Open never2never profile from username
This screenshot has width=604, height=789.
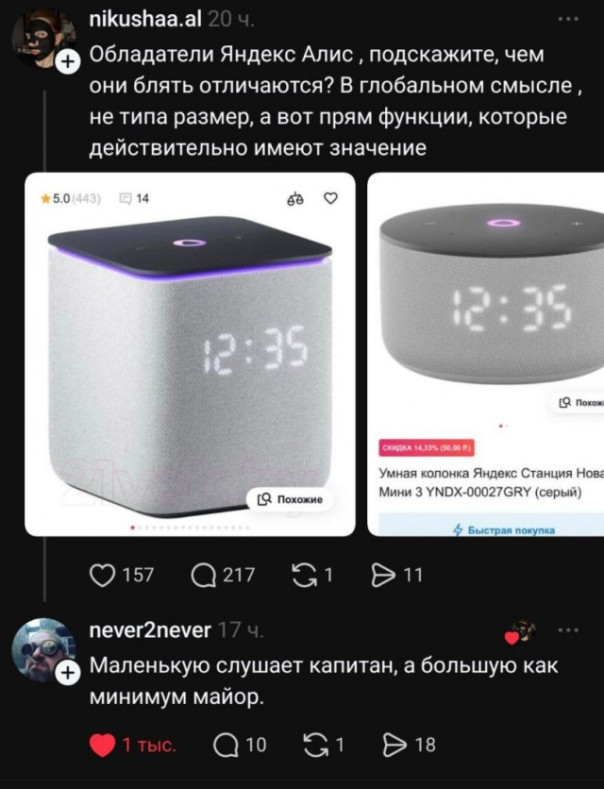click(x=149, y=630)
